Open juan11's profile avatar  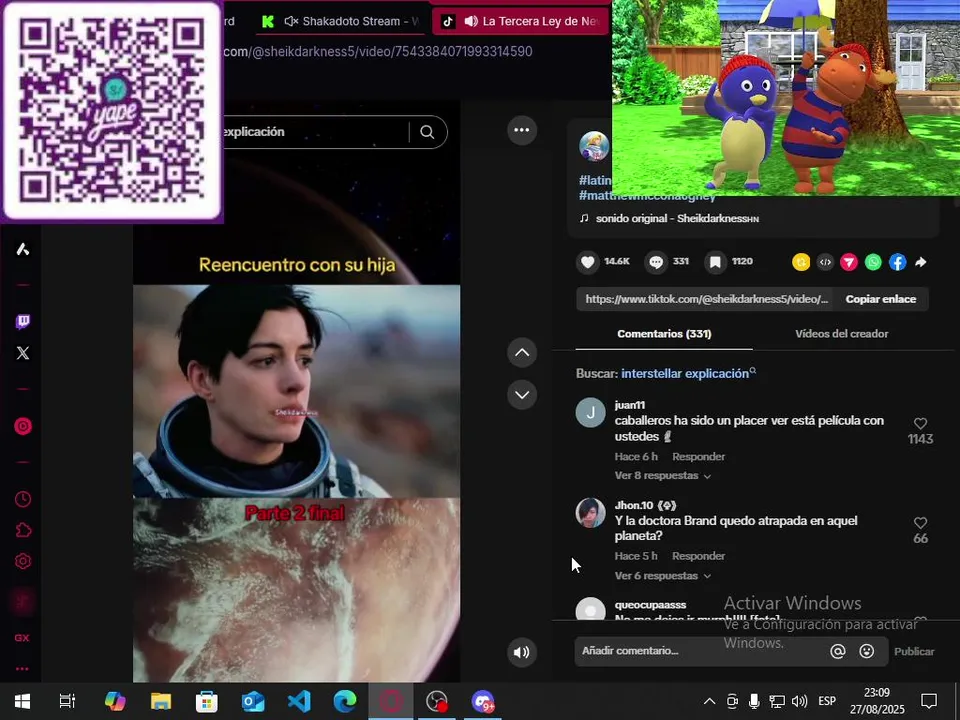[590, 413]
